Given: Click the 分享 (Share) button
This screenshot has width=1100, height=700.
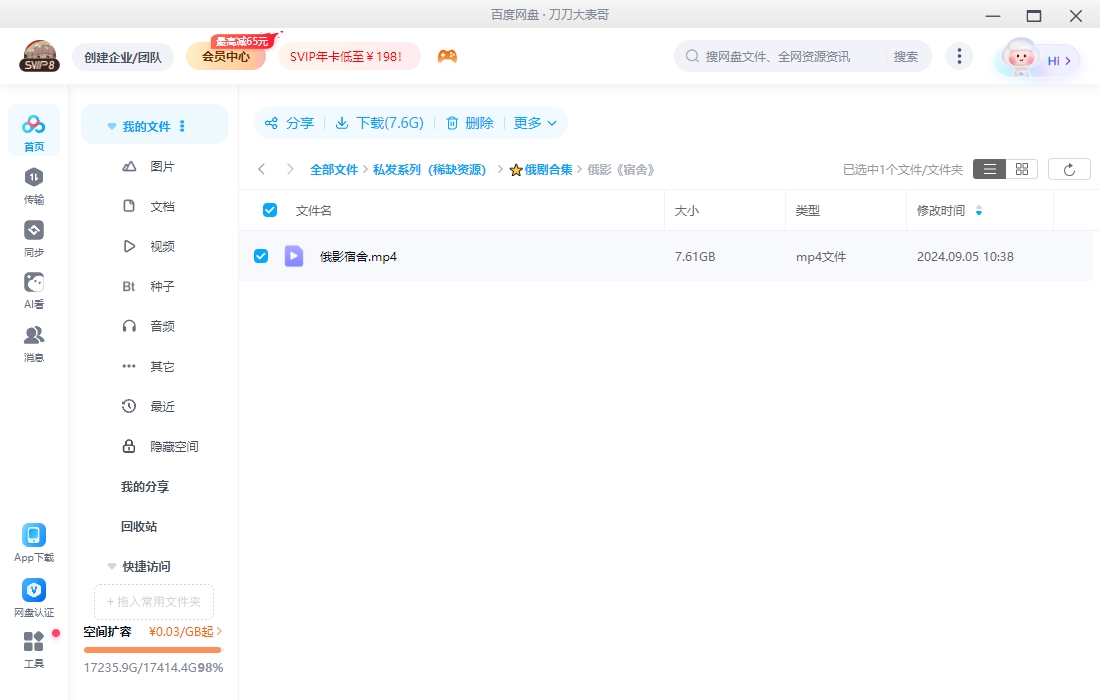Looking at the screenshot, I should pyautogui.click(x=288, y=122).
